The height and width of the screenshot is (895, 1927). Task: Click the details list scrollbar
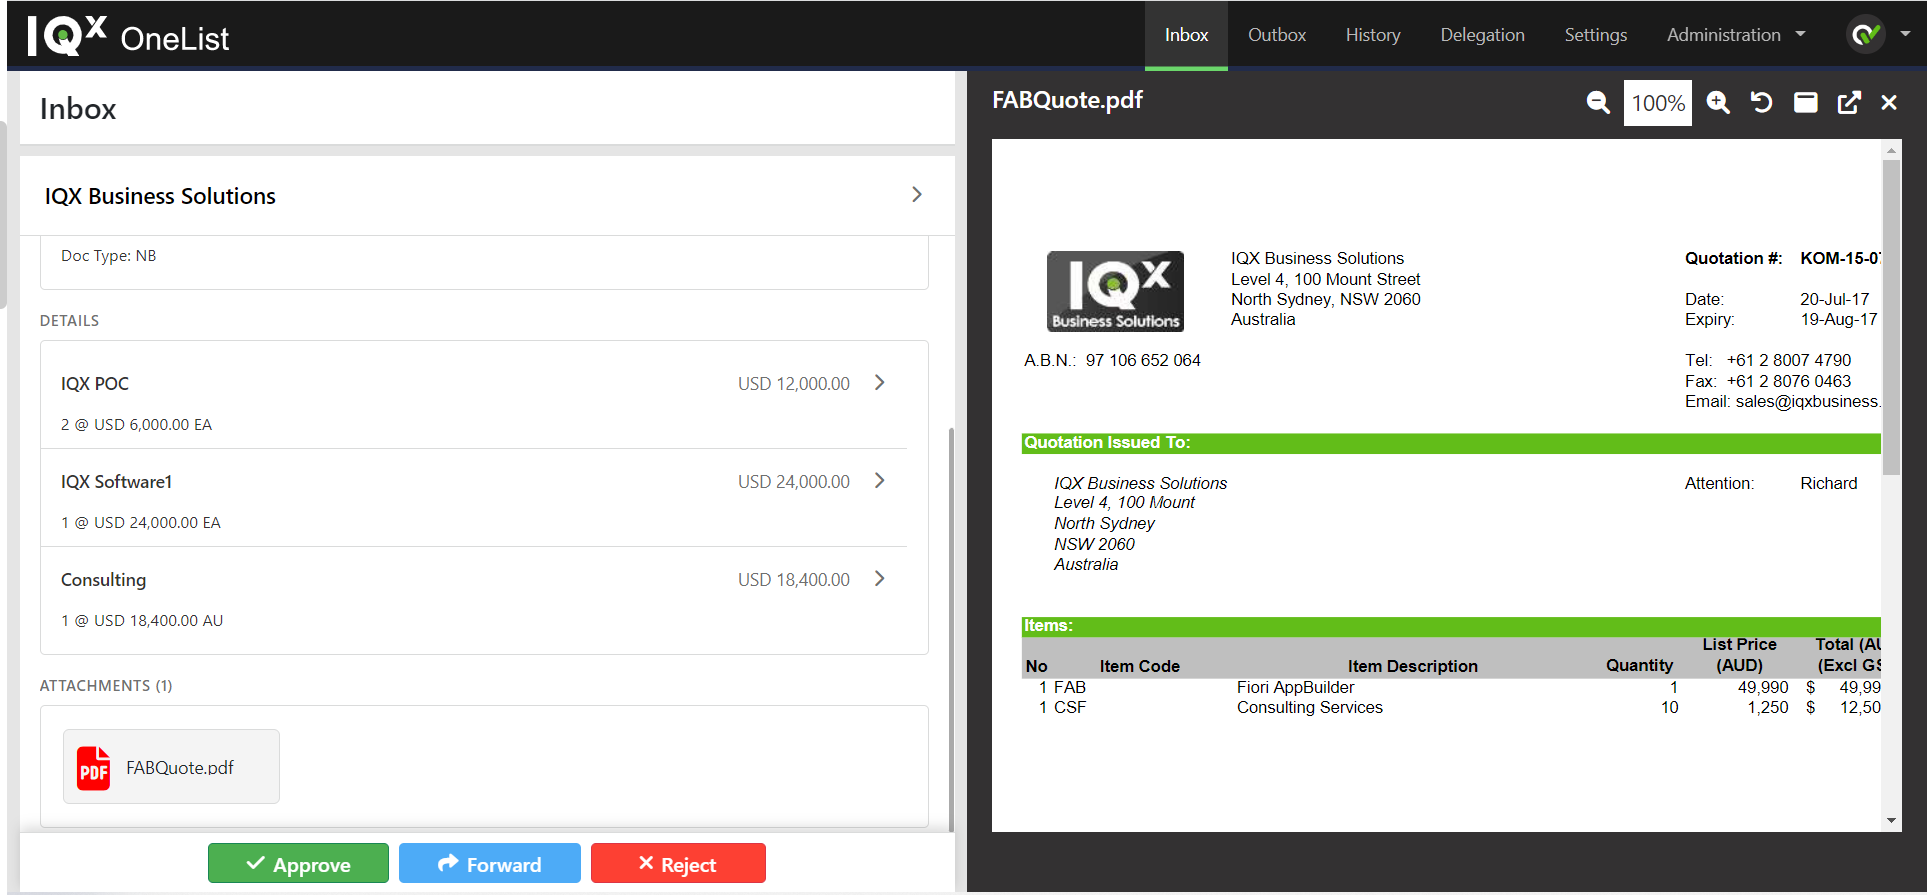(x=951, y=630)
